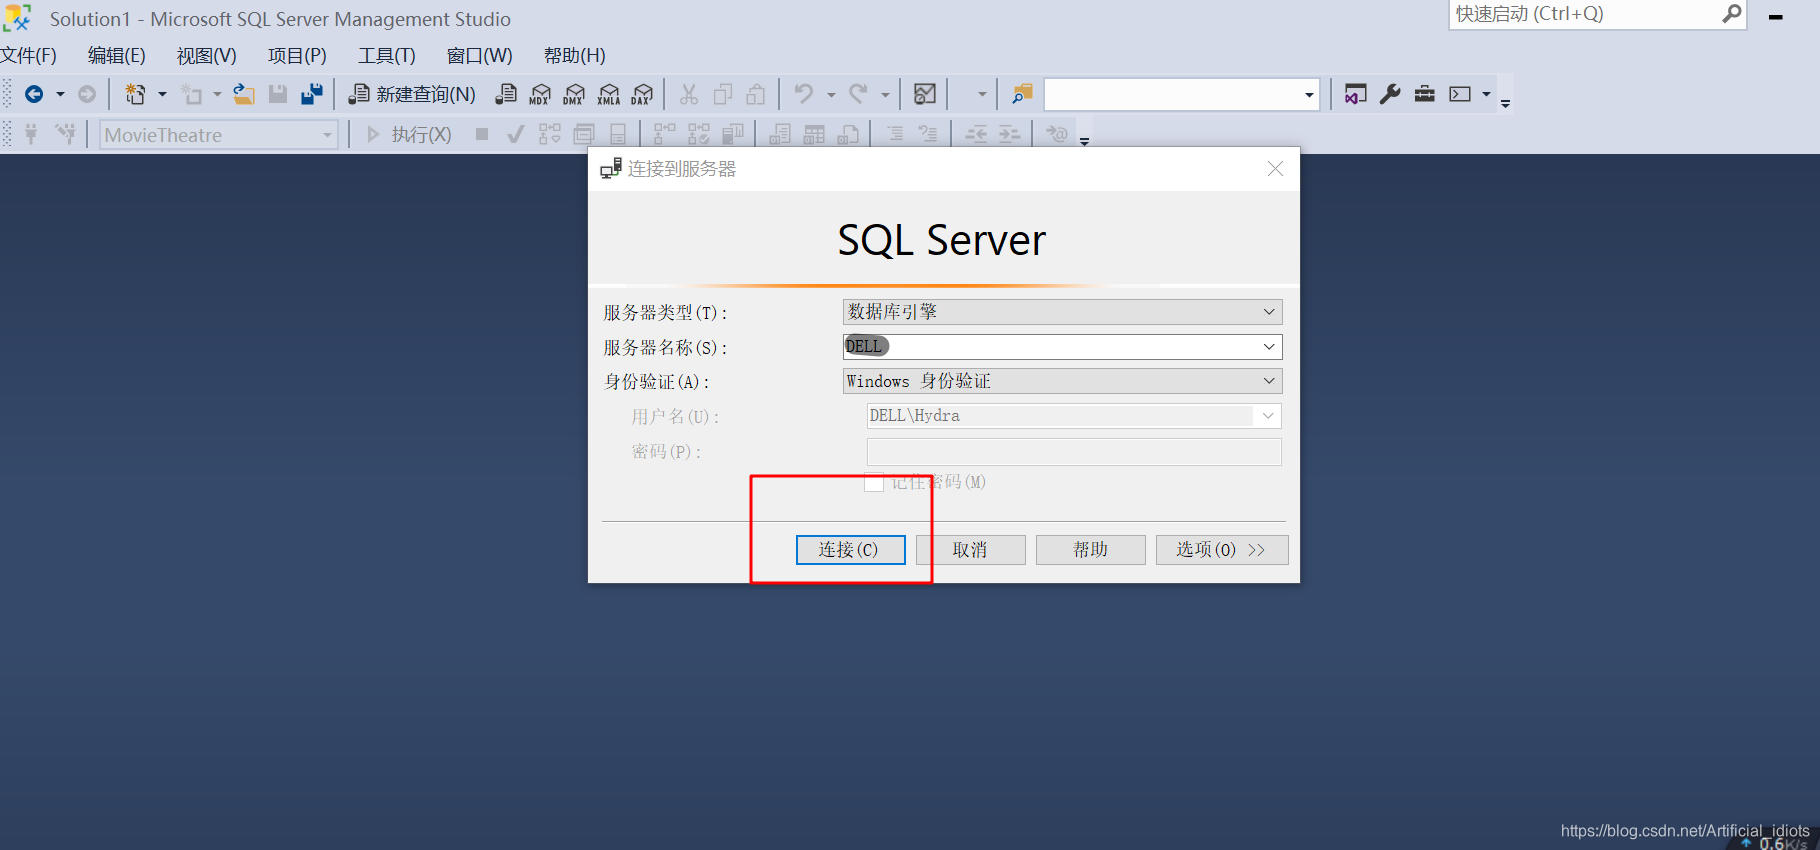Screen dimensions: 1820x850
Task: Open the find combo box dropdown arrow
Action: click(x=1309, y=95)
